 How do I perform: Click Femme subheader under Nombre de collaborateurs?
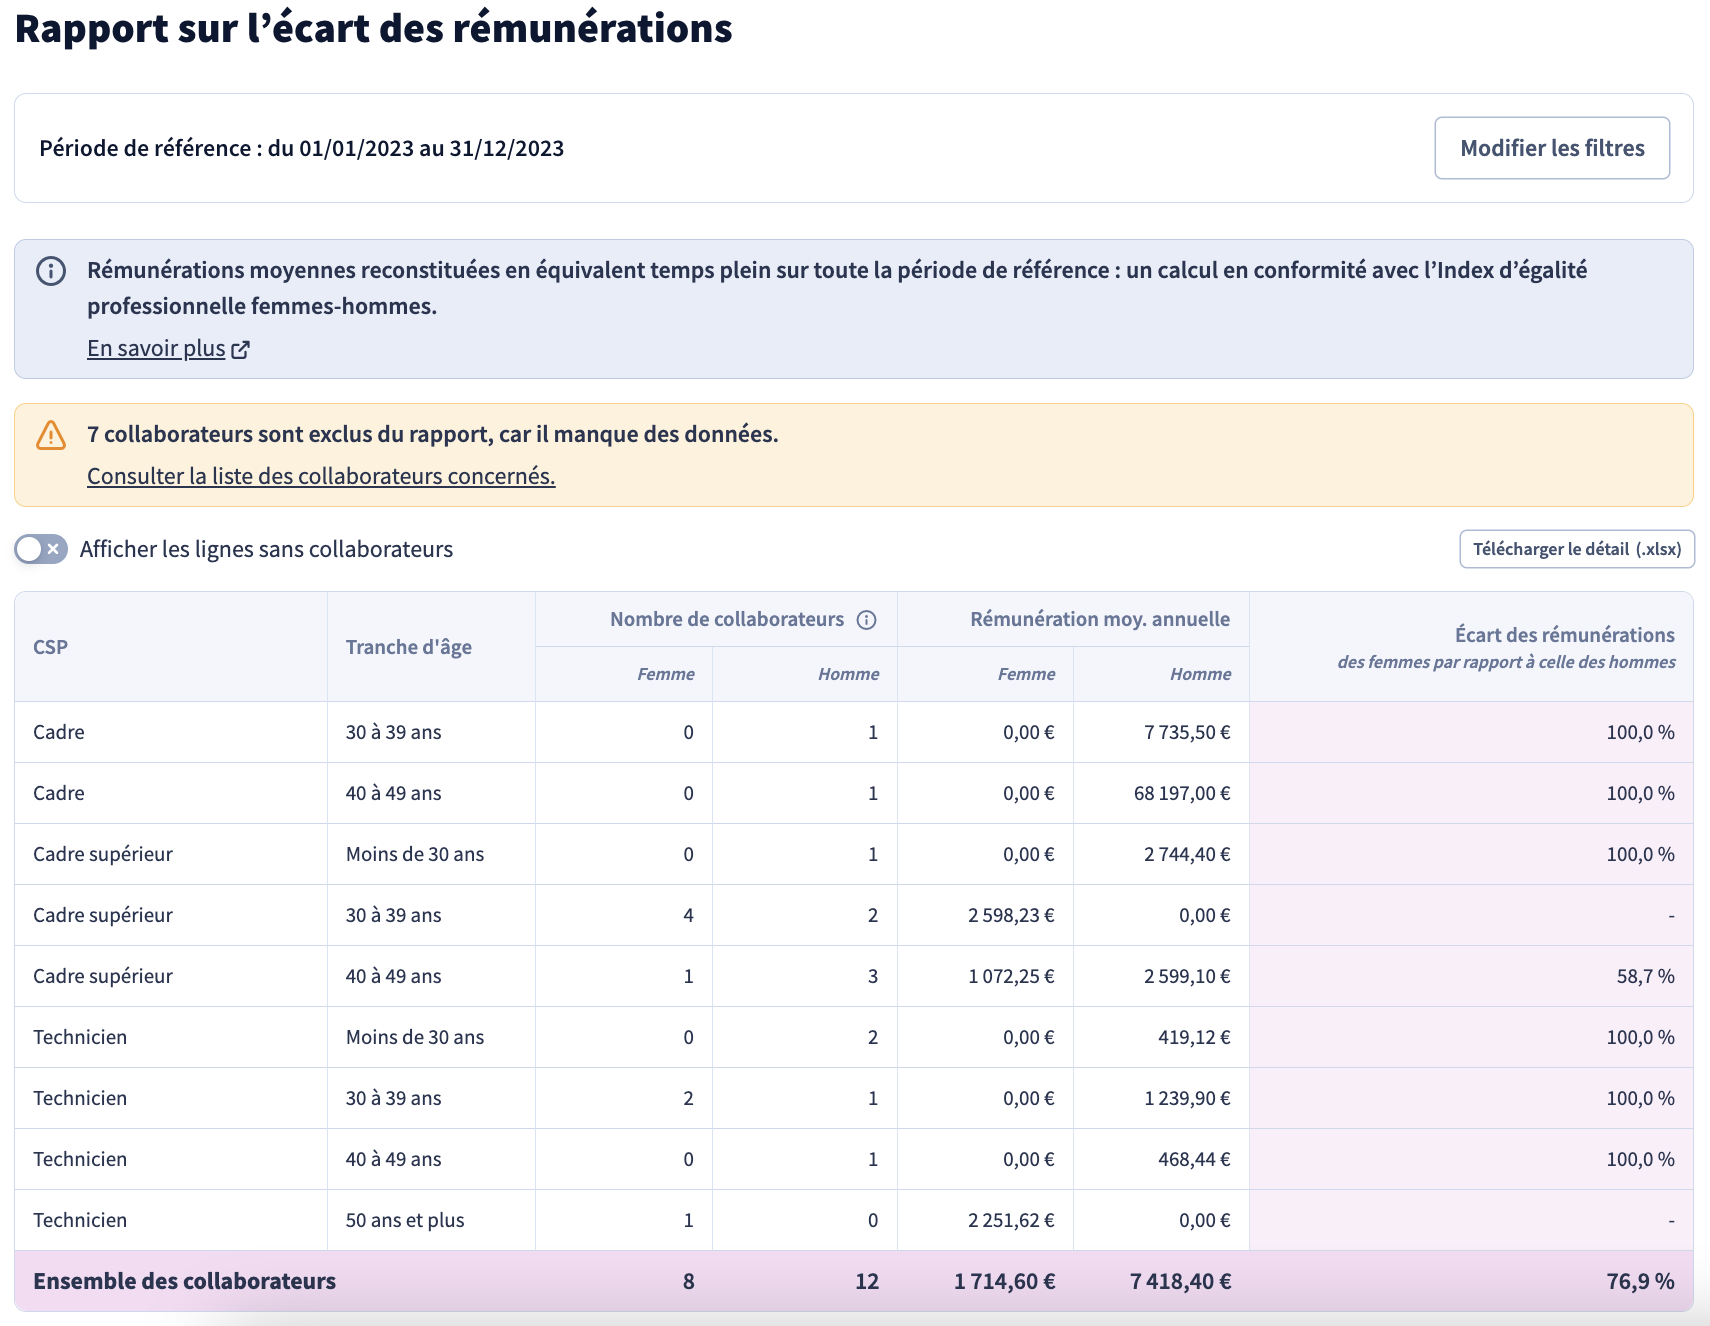[x=666, y=674]
